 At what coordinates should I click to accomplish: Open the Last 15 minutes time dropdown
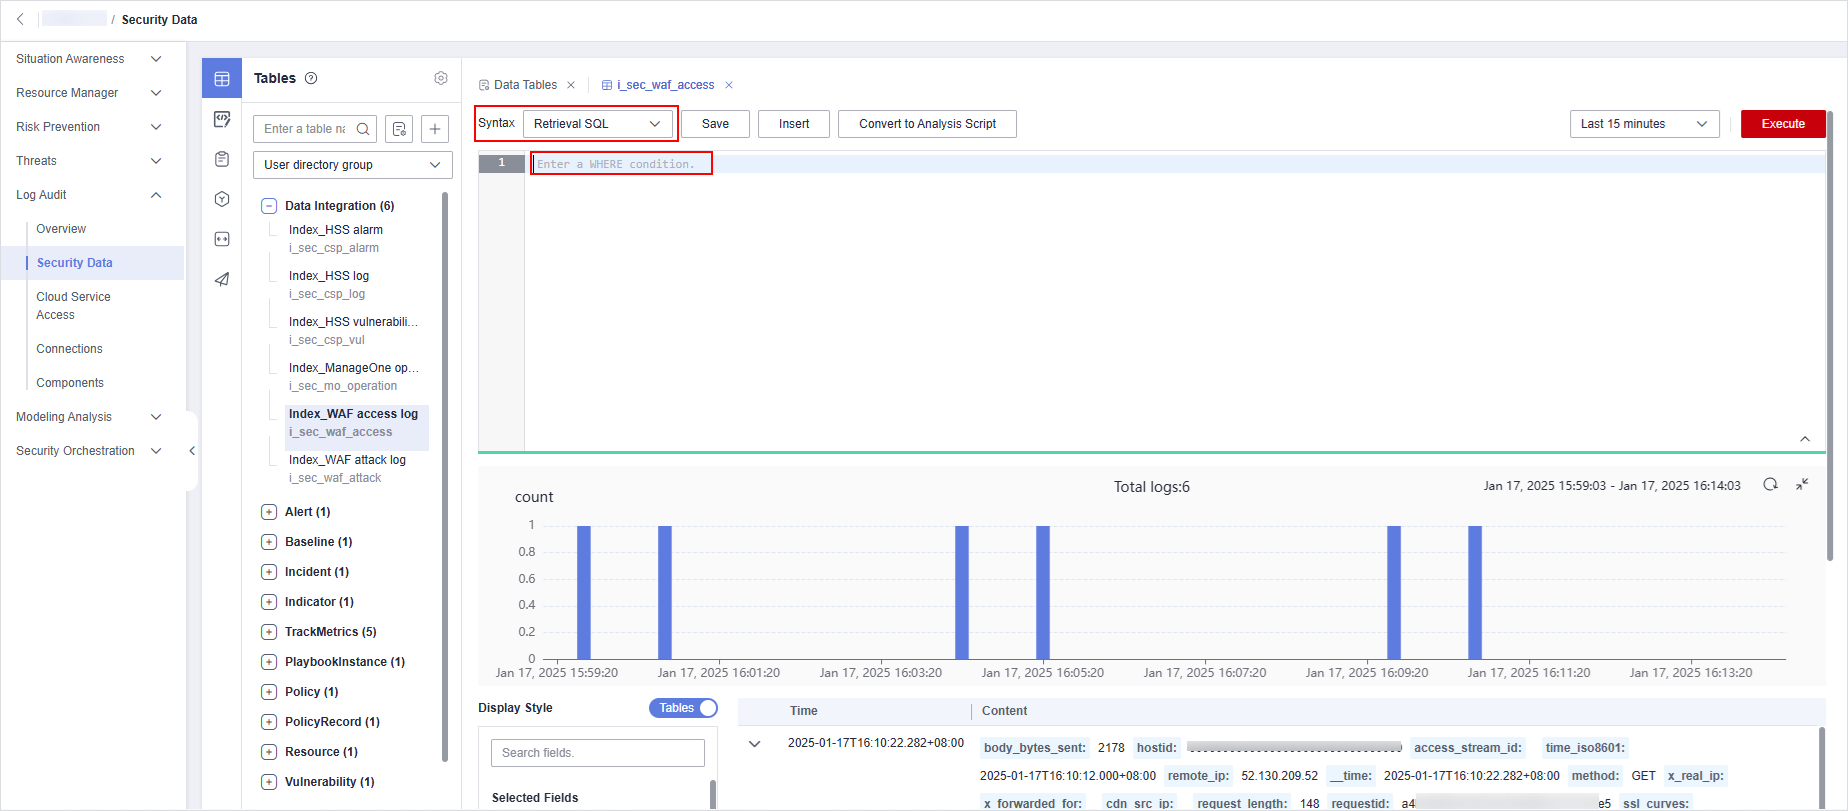pos(1645,124)
